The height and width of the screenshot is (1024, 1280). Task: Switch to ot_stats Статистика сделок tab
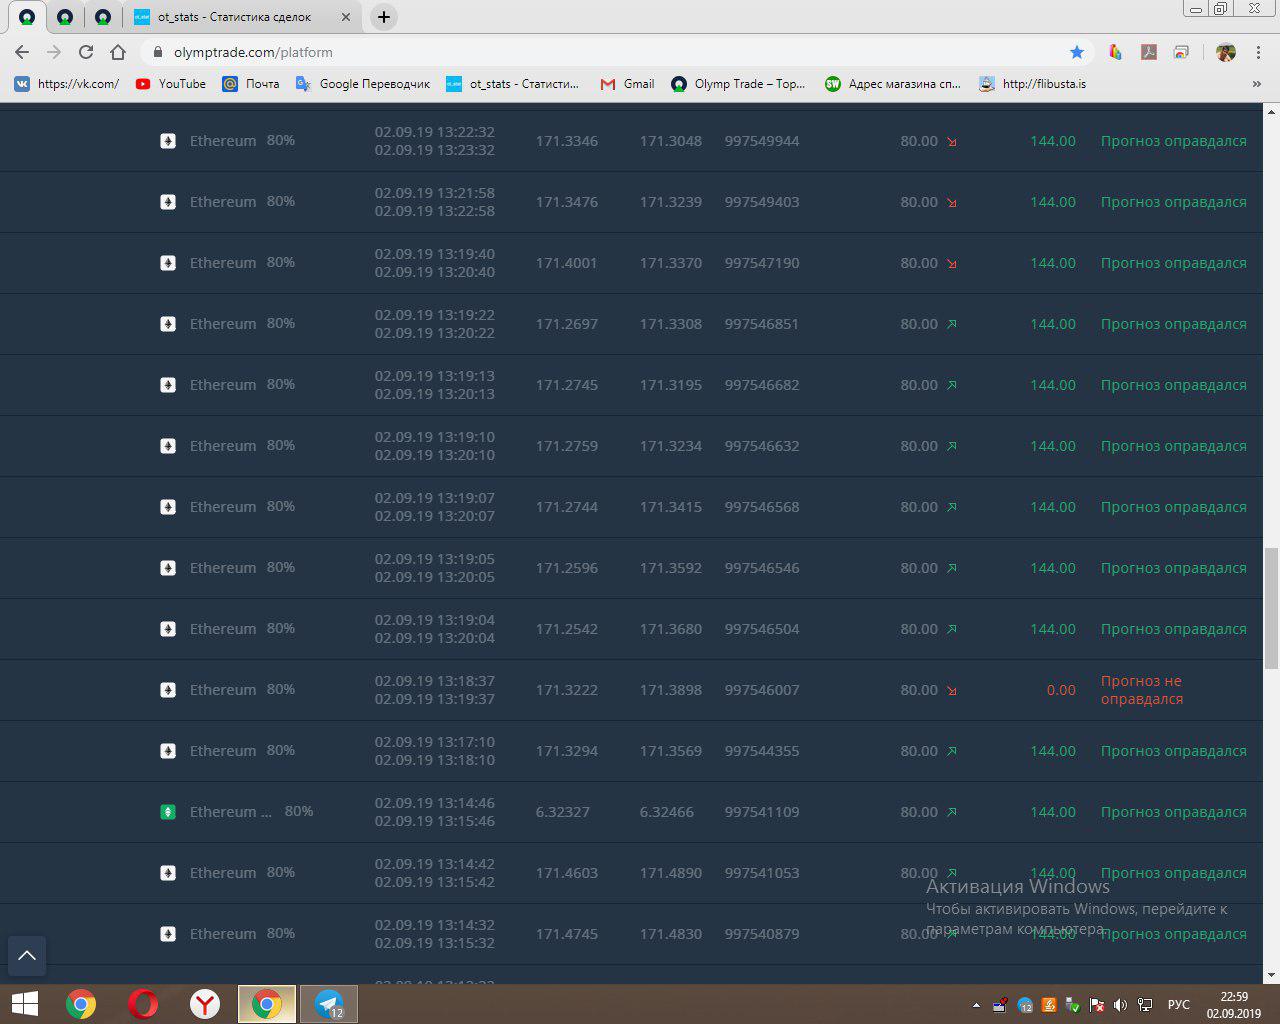click(233, 17)
